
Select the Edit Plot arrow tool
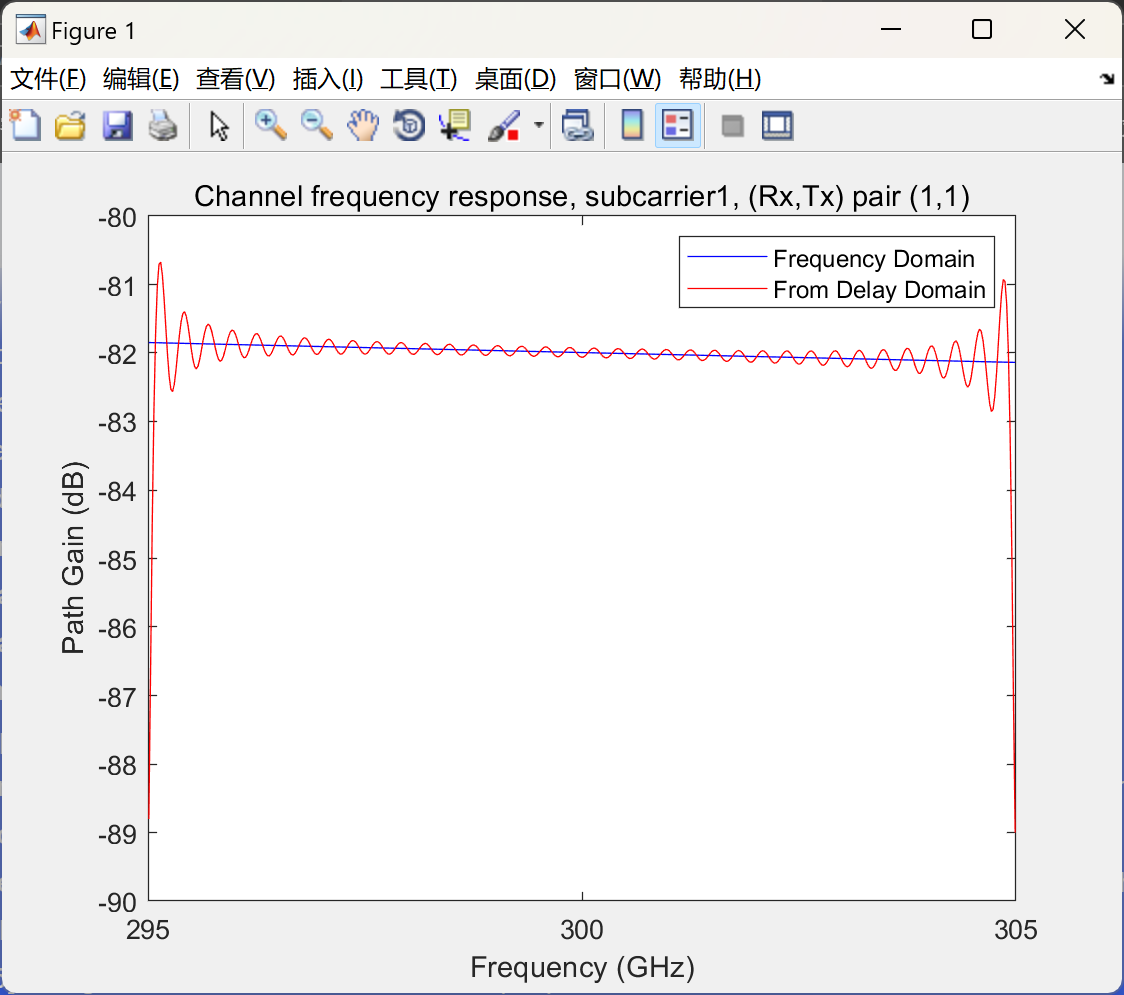(219, 125)
